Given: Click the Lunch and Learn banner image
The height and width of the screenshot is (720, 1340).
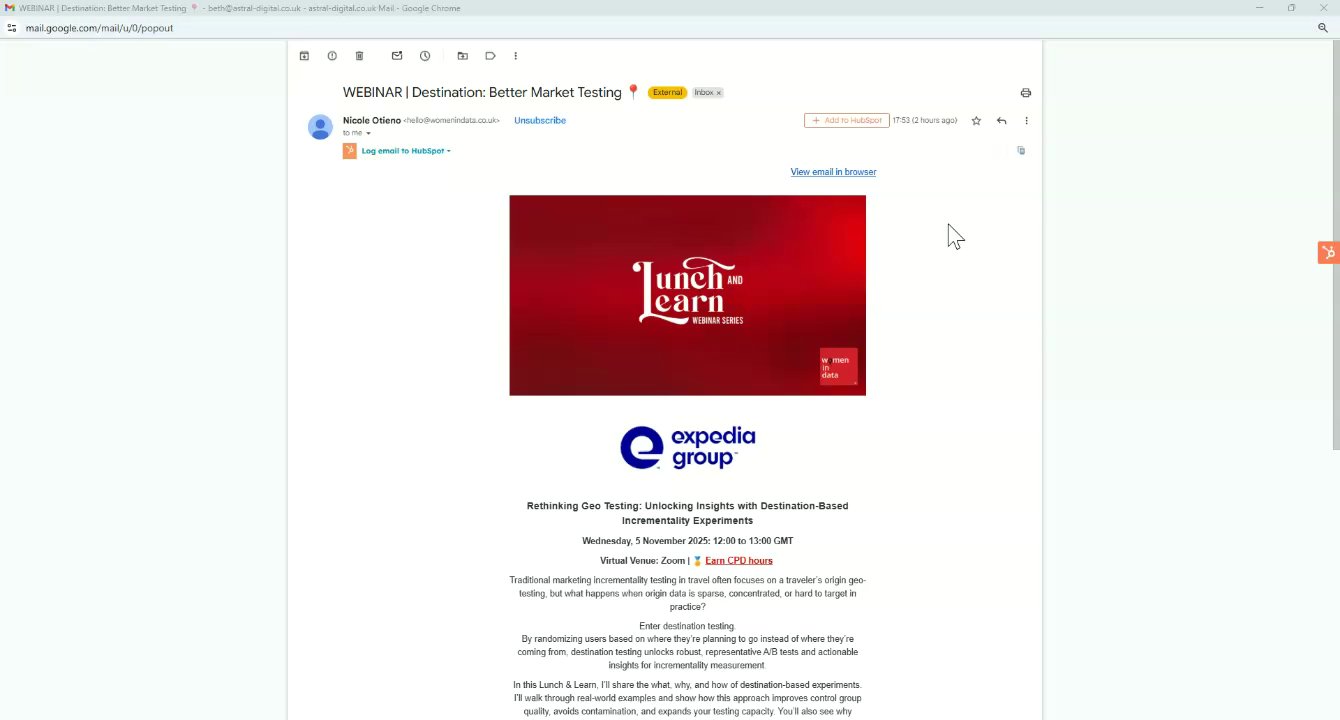Looking at the screenshot, I should (687, 295).
